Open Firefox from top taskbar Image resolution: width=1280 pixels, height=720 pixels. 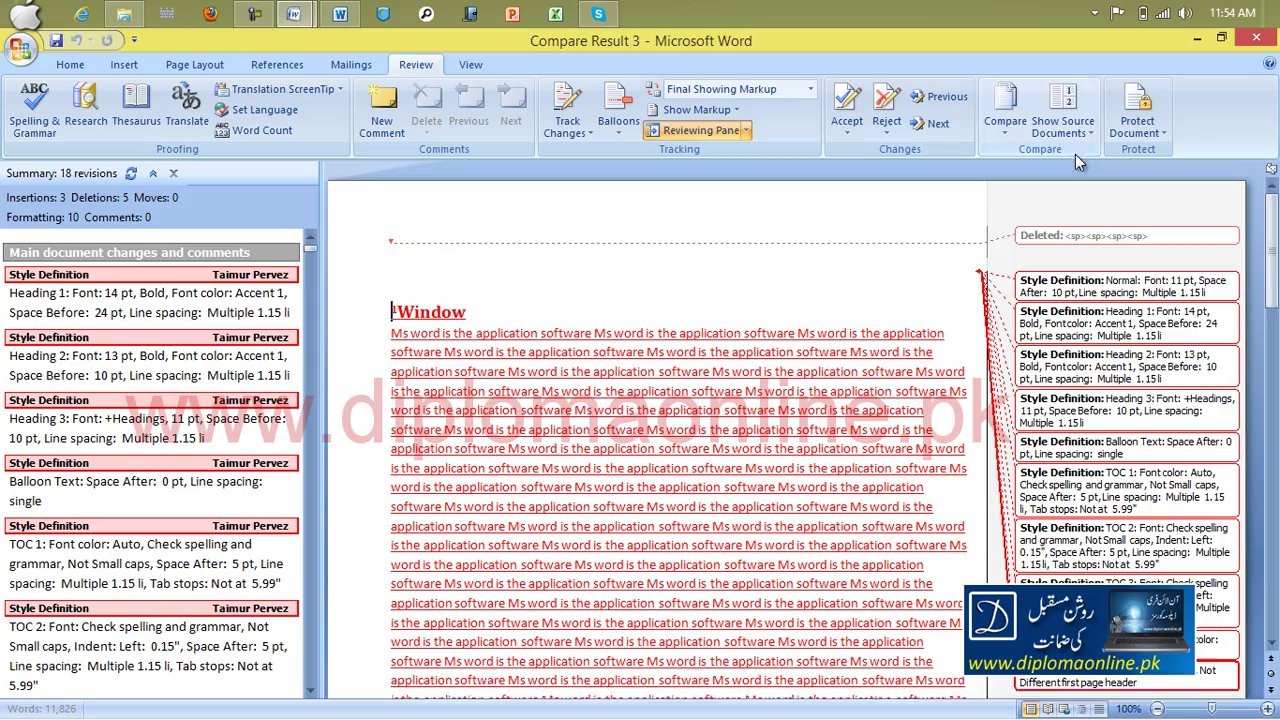tap(210, 13)
